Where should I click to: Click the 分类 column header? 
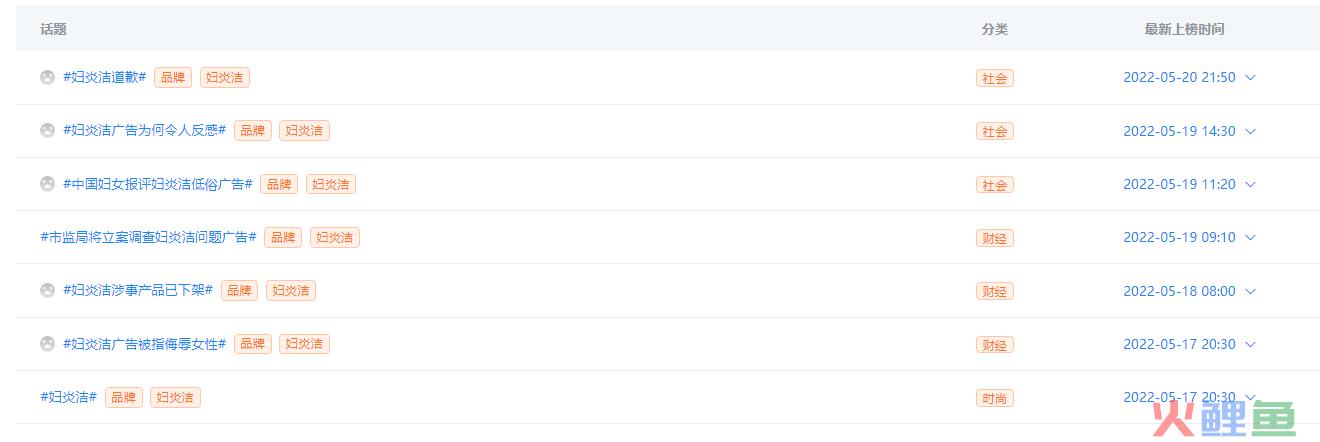tap(995, 29)
